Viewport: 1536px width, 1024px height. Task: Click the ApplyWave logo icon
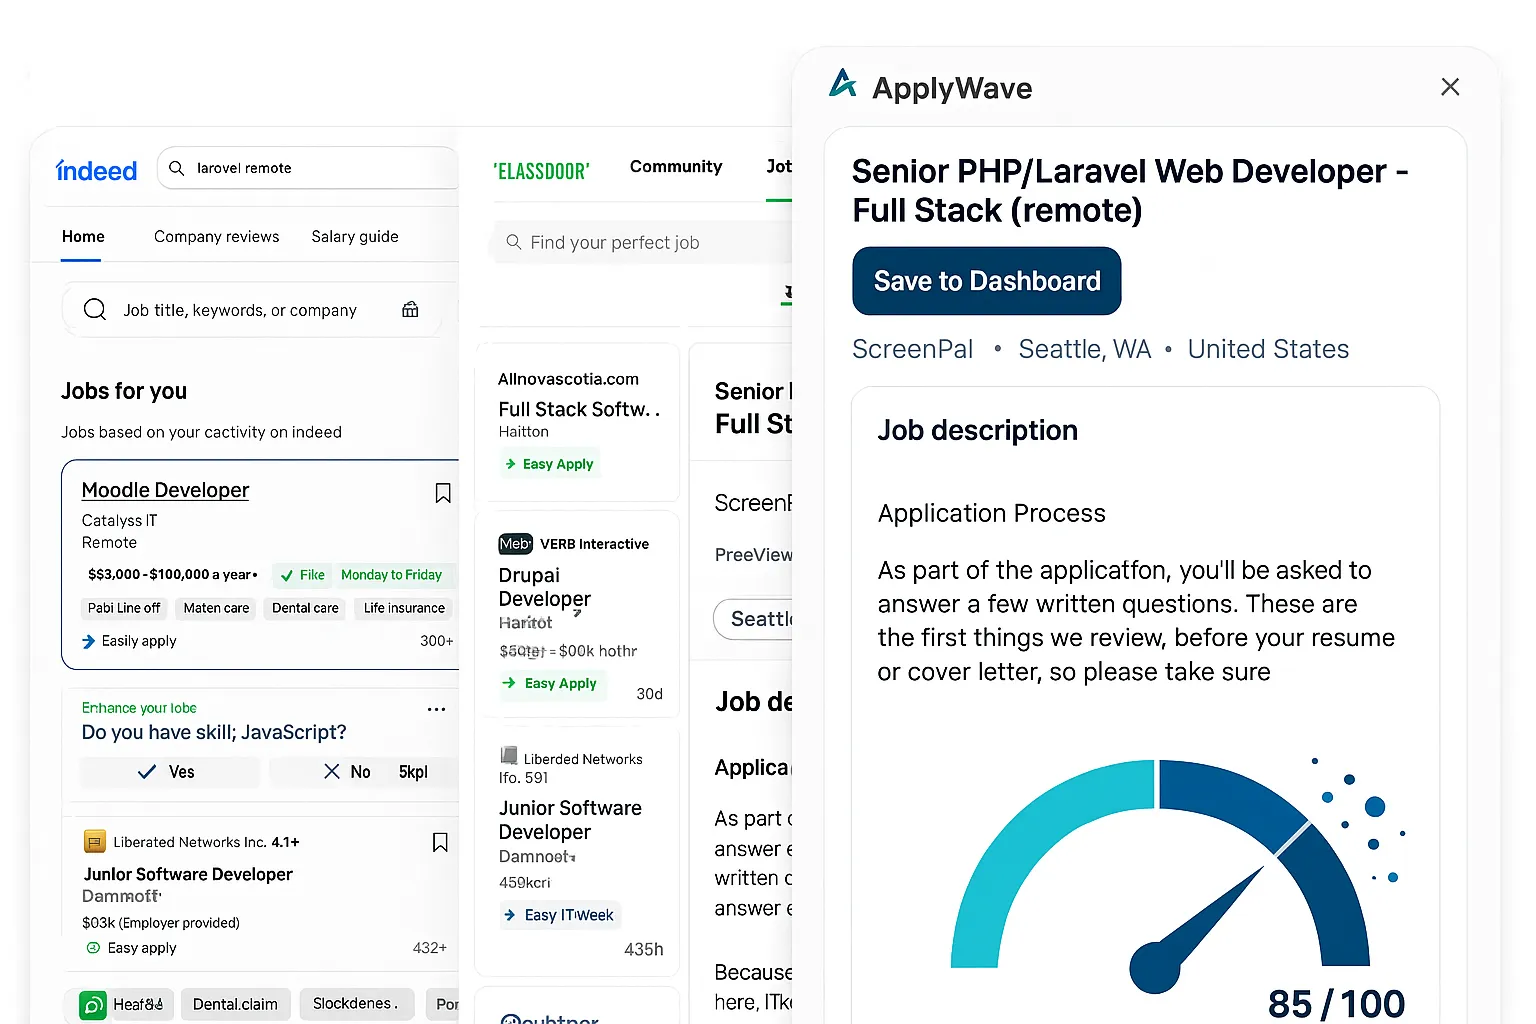pyautogui.click(x=843, y=85)
